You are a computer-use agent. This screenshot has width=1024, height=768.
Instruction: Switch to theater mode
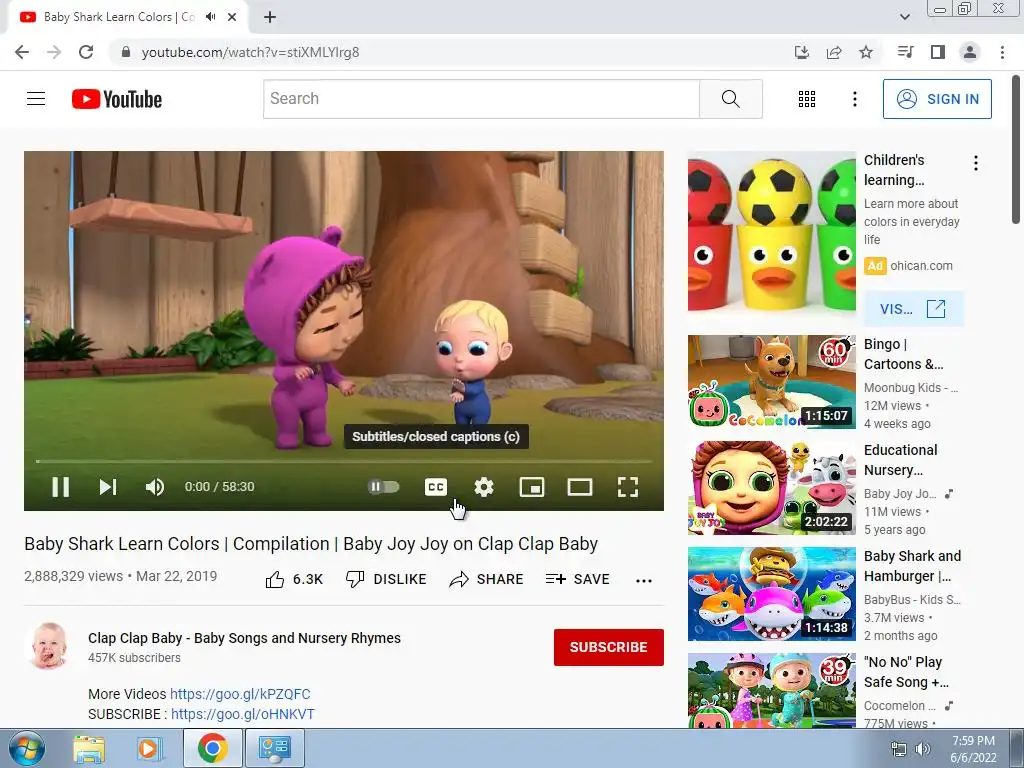580,487
